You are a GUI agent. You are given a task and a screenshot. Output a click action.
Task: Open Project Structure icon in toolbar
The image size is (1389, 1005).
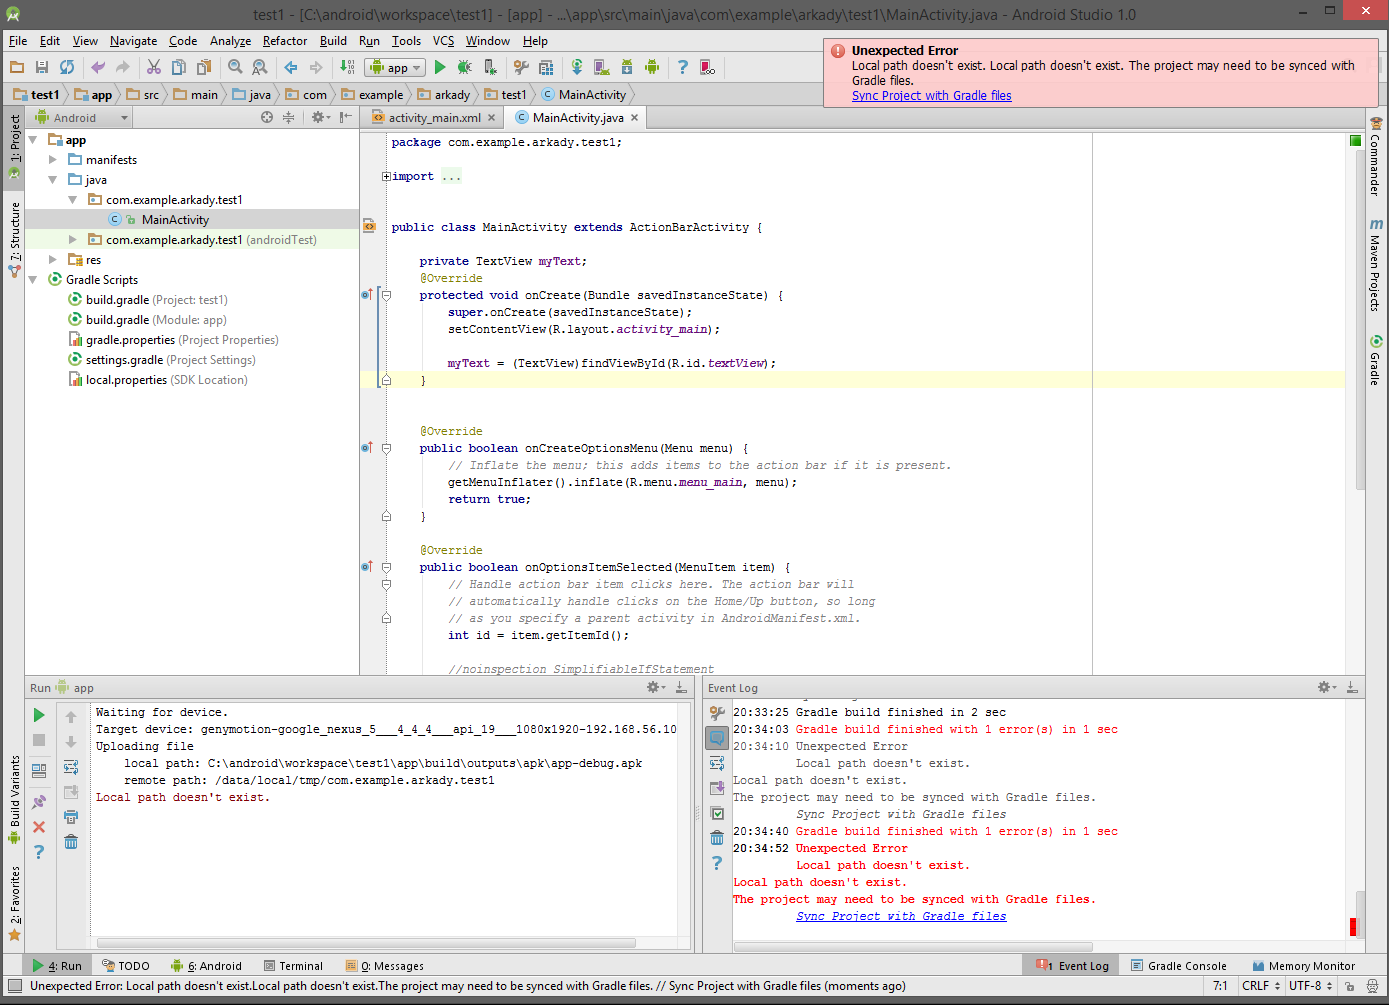(x=546, y=67)
